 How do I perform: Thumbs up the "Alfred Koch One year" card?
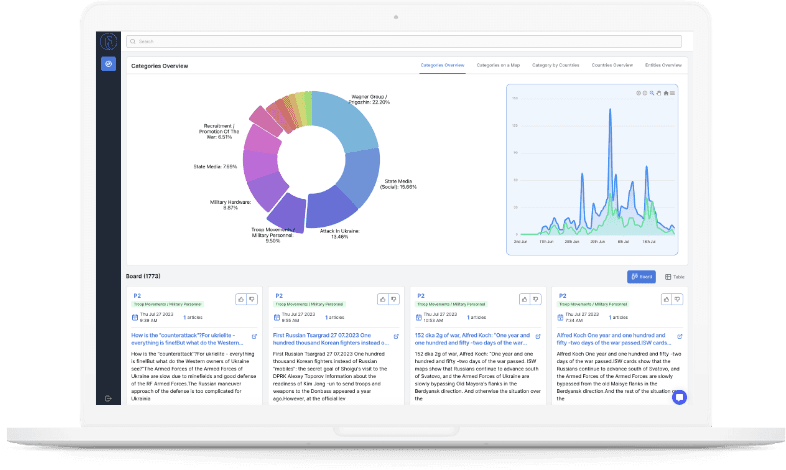[666, 299]
